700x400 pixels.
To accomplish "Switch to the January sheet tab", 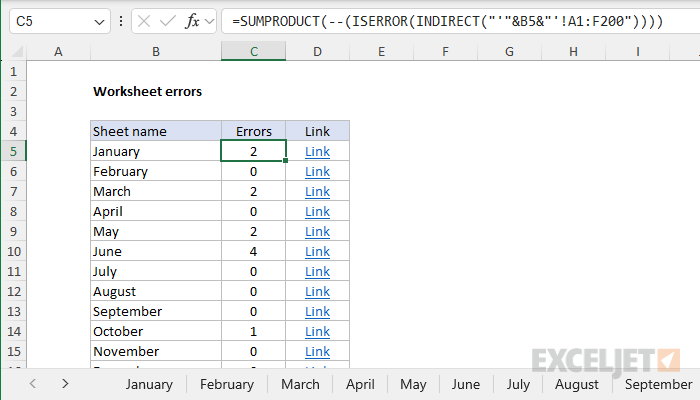I will [x=149, y=384].
